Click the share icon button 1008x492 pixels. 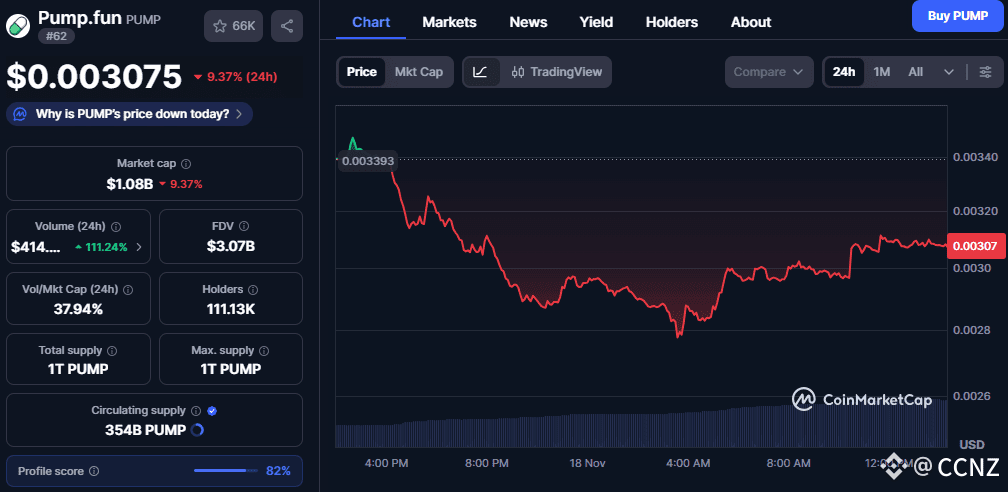[287, 26]
